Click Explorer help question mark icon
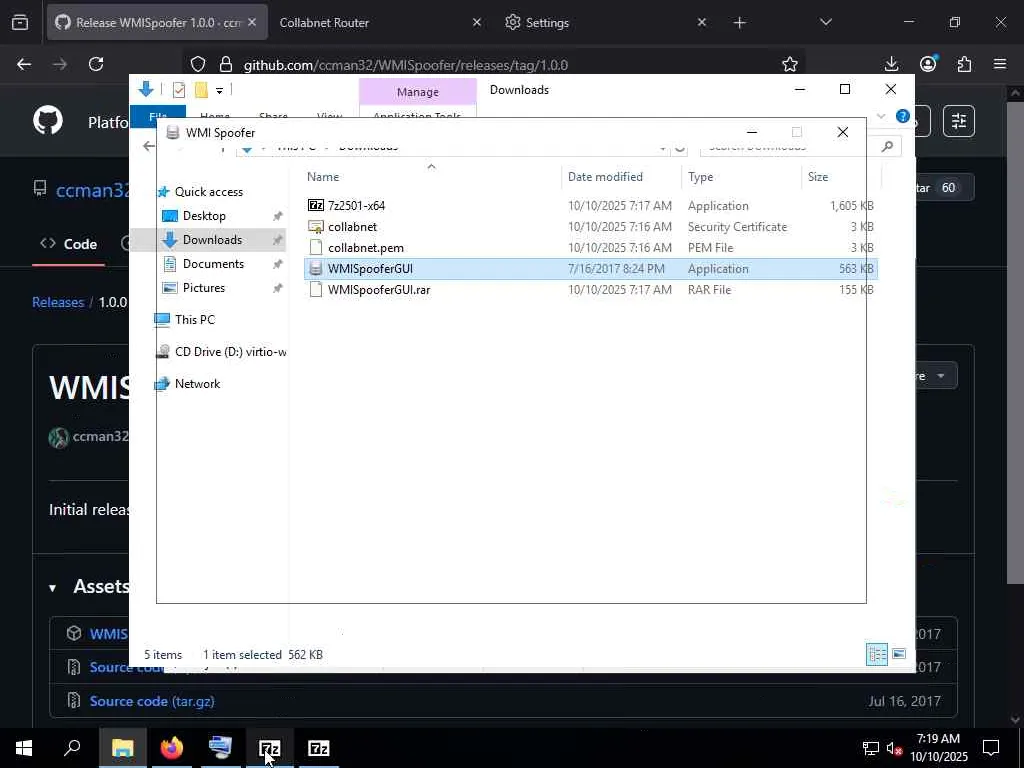The image size is (1024, 768). coord(903,116)
